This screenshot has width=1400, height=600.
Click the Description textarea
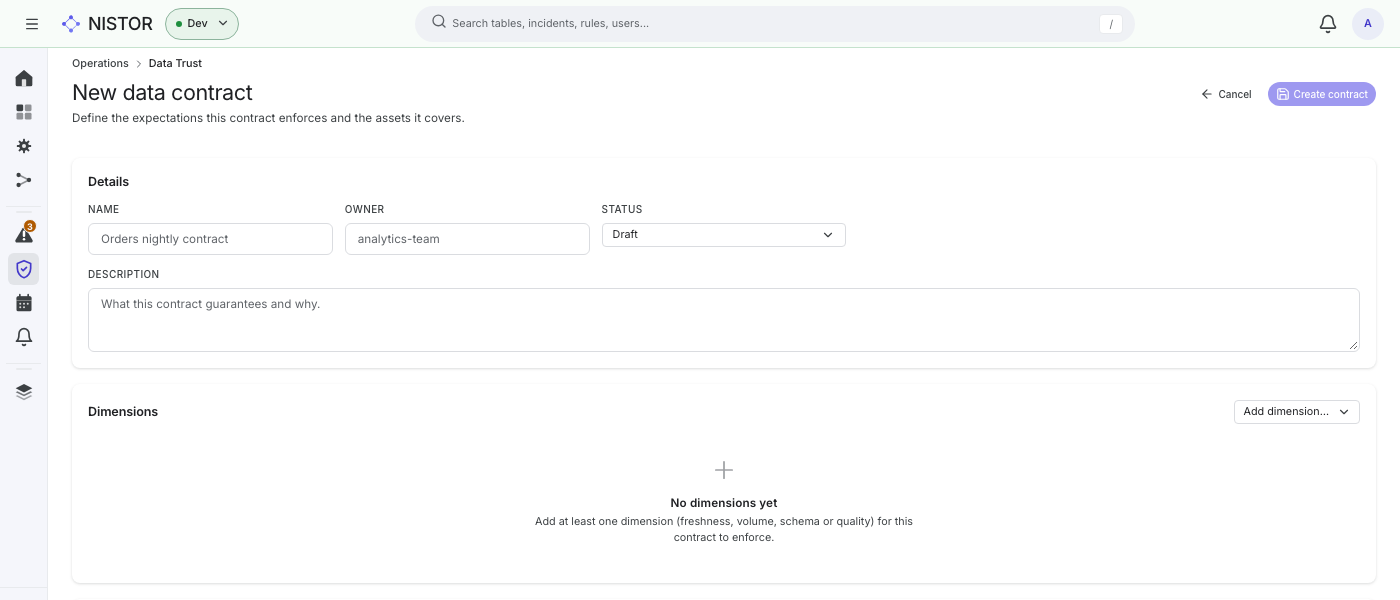[x=724, y=320]
